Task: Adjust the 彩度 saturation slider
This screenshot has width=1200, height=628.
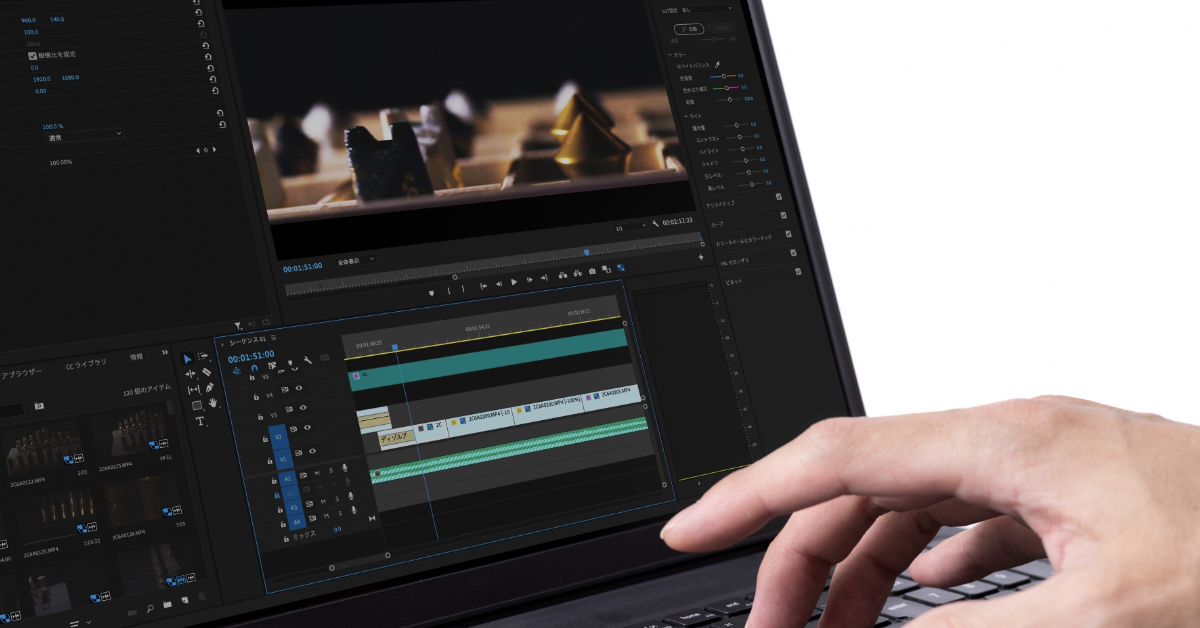Action: (730, 99)
